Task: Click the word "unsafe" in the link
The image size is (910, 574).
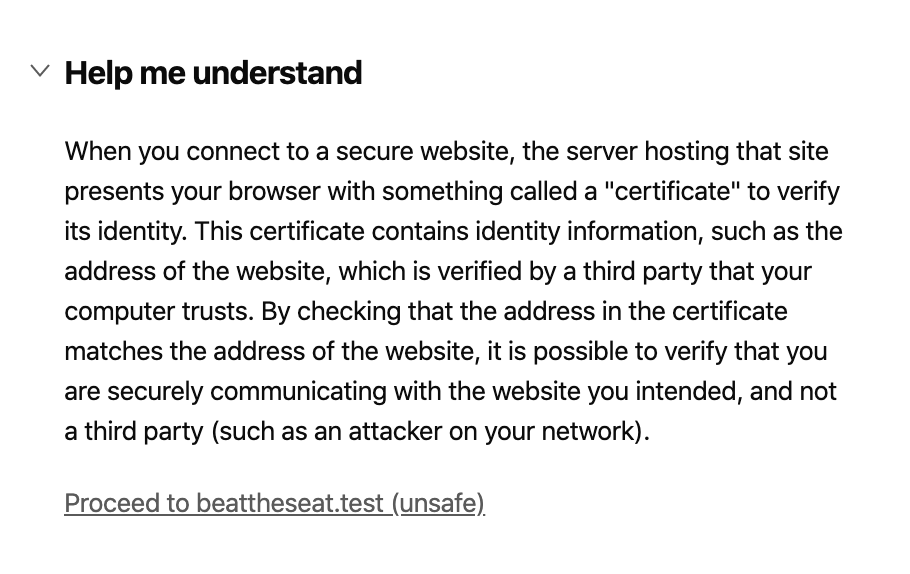Action: click(438, 503)
